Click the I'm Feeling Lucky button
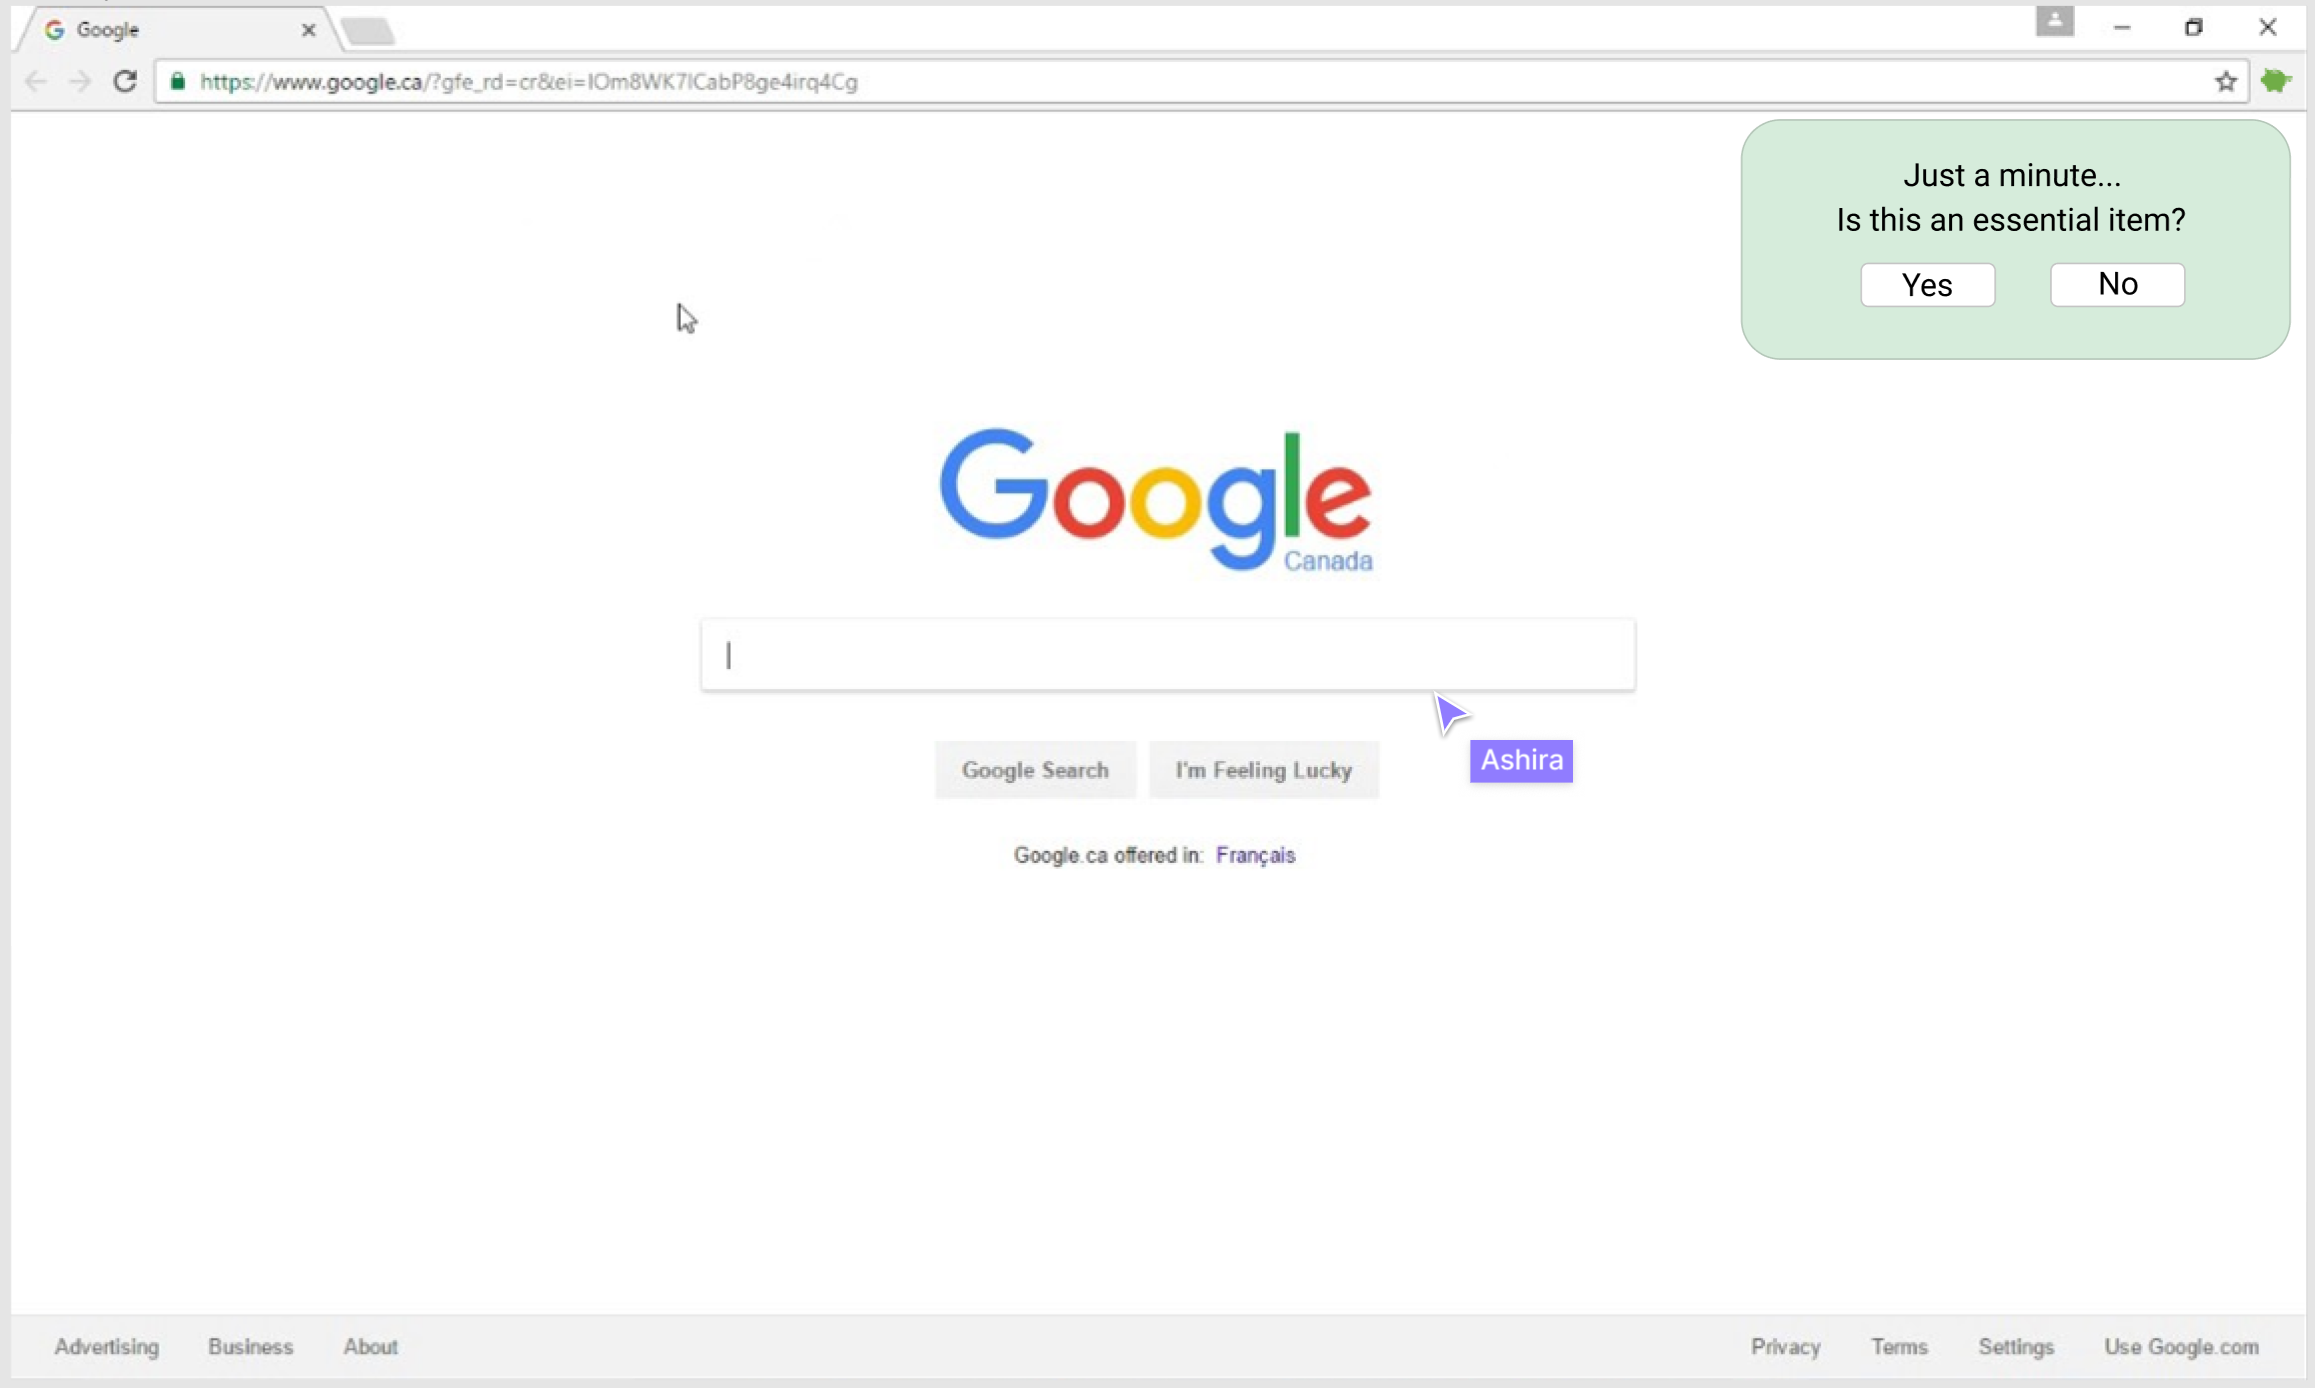Viewport: 2315px width, 1388px height. (1263, 770)
